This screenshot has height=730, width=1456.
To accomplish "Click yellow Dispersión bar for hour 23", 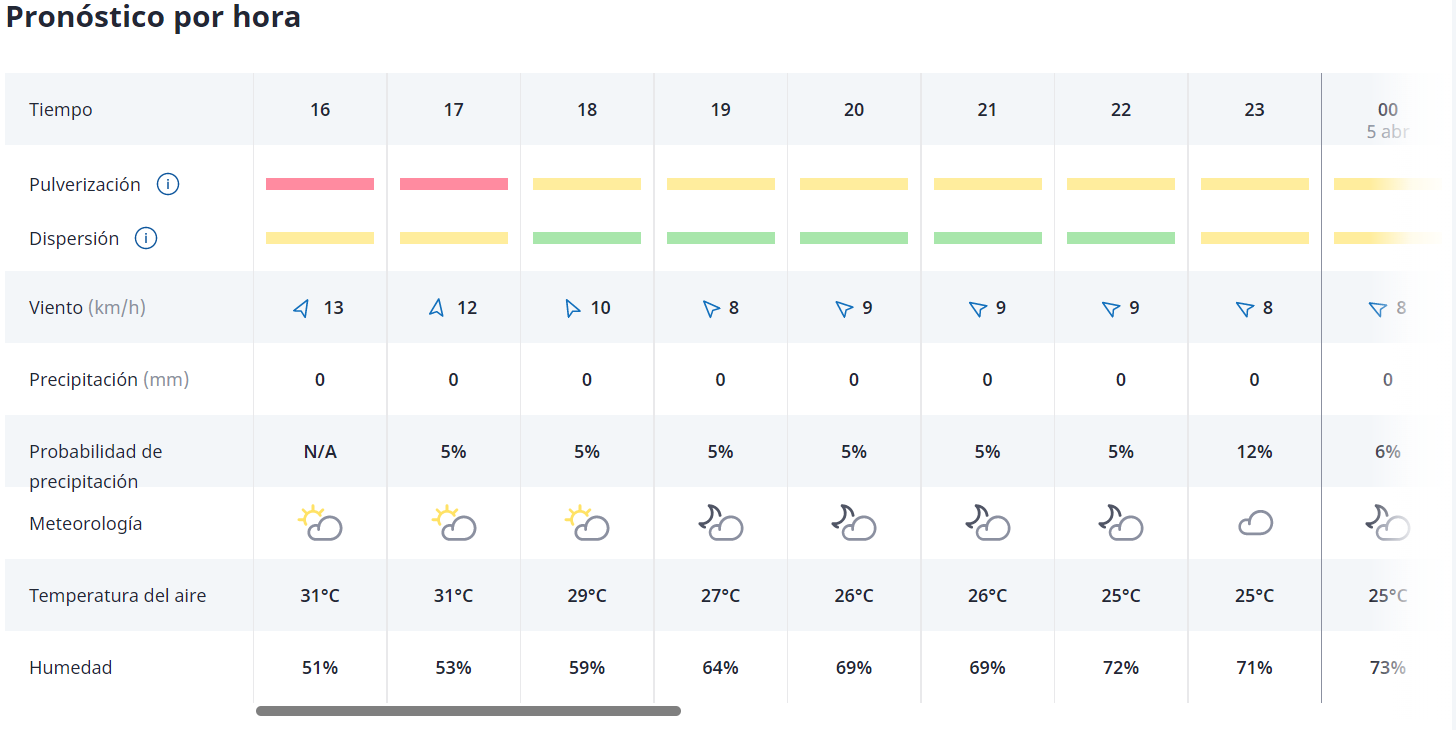I will point(1255,238).
